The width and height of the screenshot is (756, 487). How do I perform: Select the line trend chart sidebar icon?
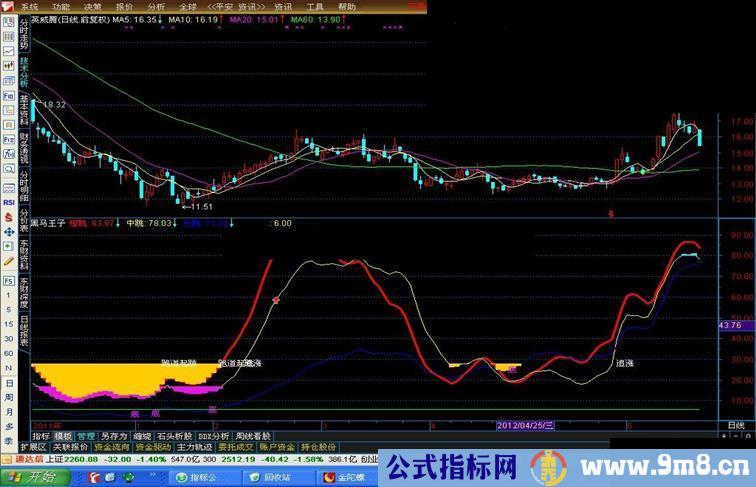[9, 51]
